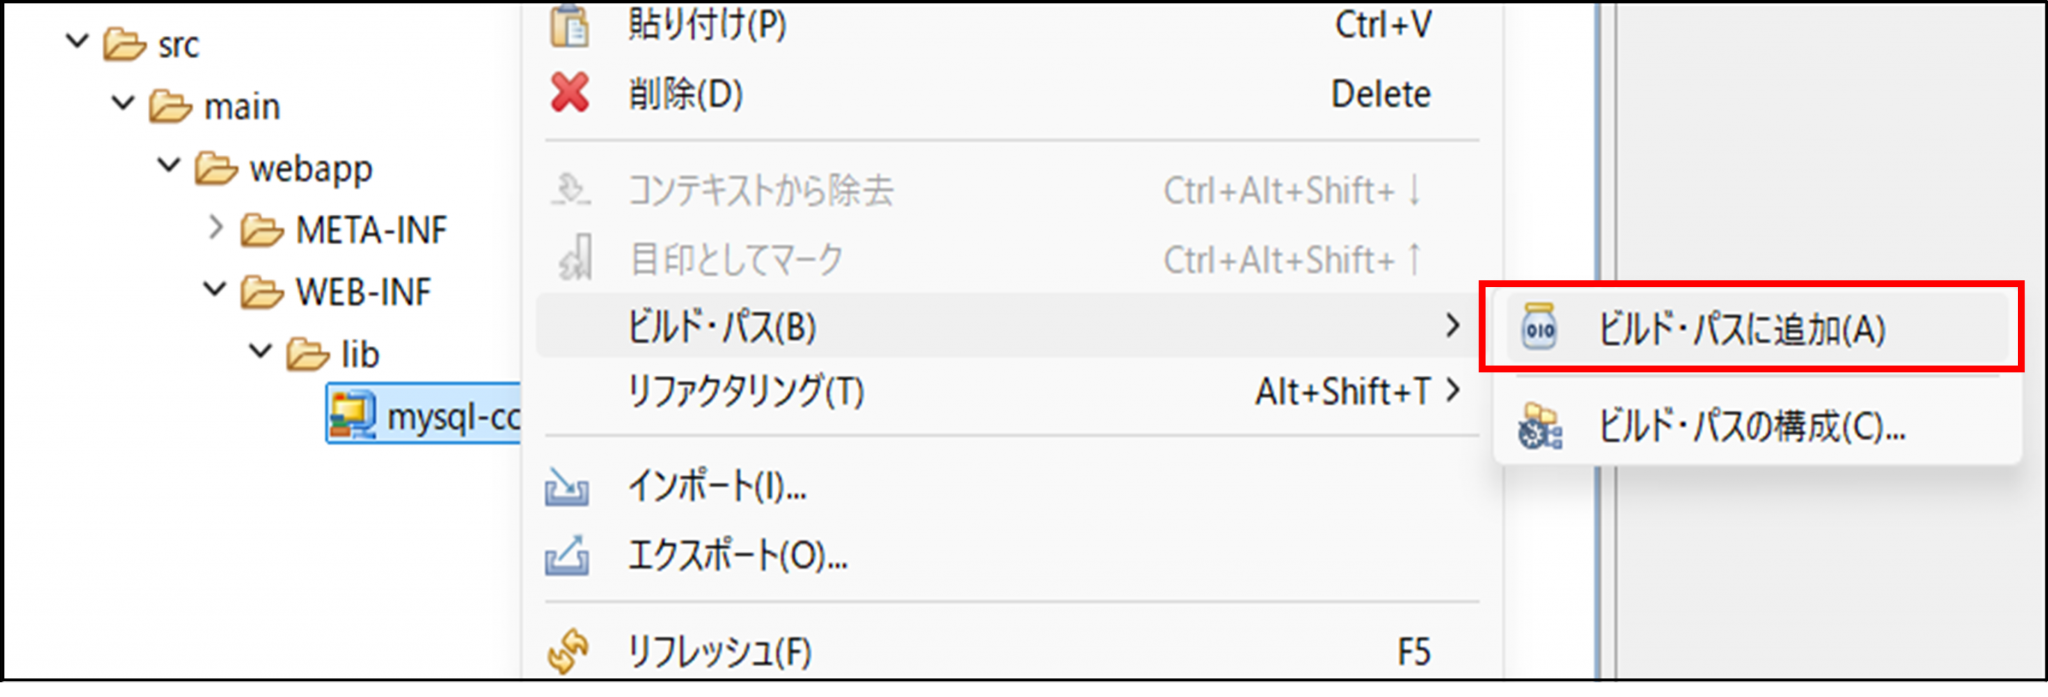Click the Export arrow icon
Viewport: 2048px width, 697px height.
pos(567,556)
